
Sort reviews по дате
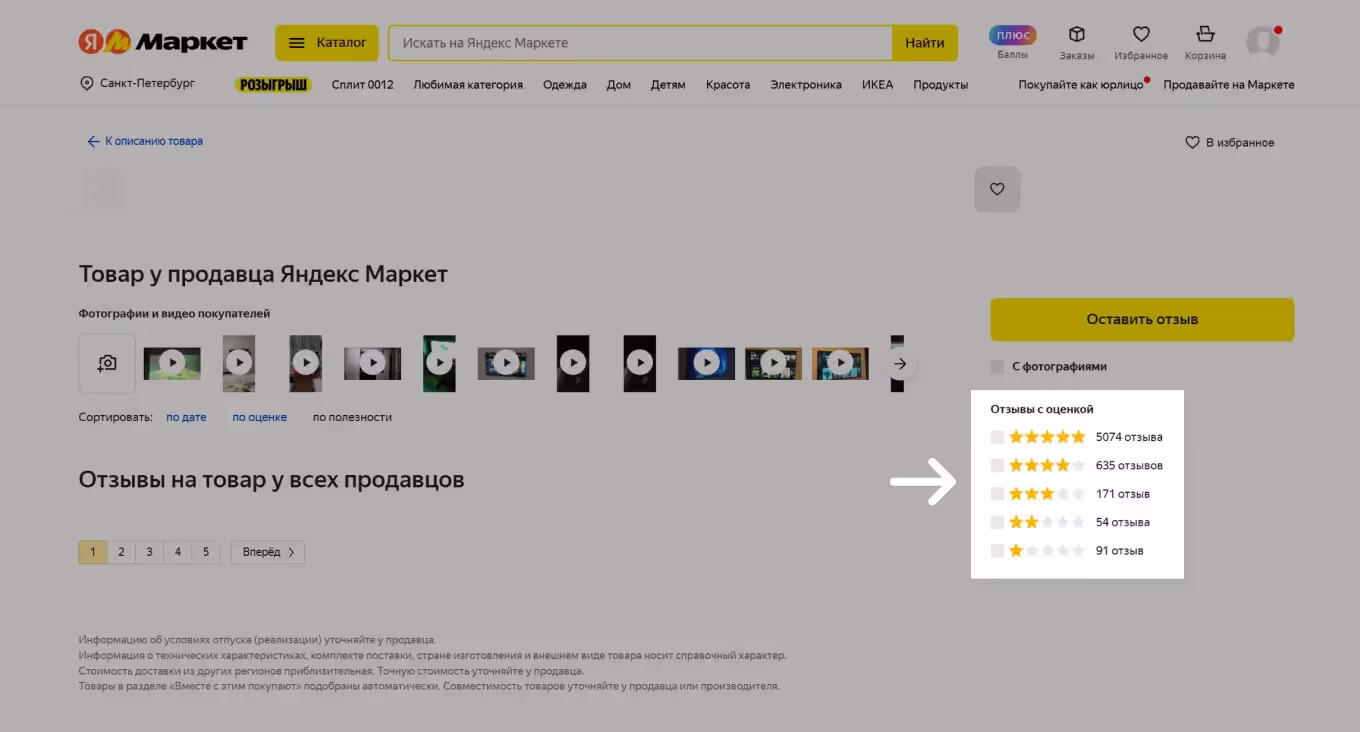pyautogui.click(x=186, y=417)
